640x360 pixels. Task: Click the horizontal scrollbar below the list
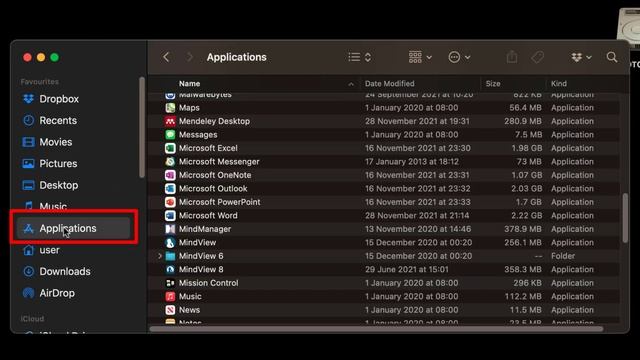[376, 329]
